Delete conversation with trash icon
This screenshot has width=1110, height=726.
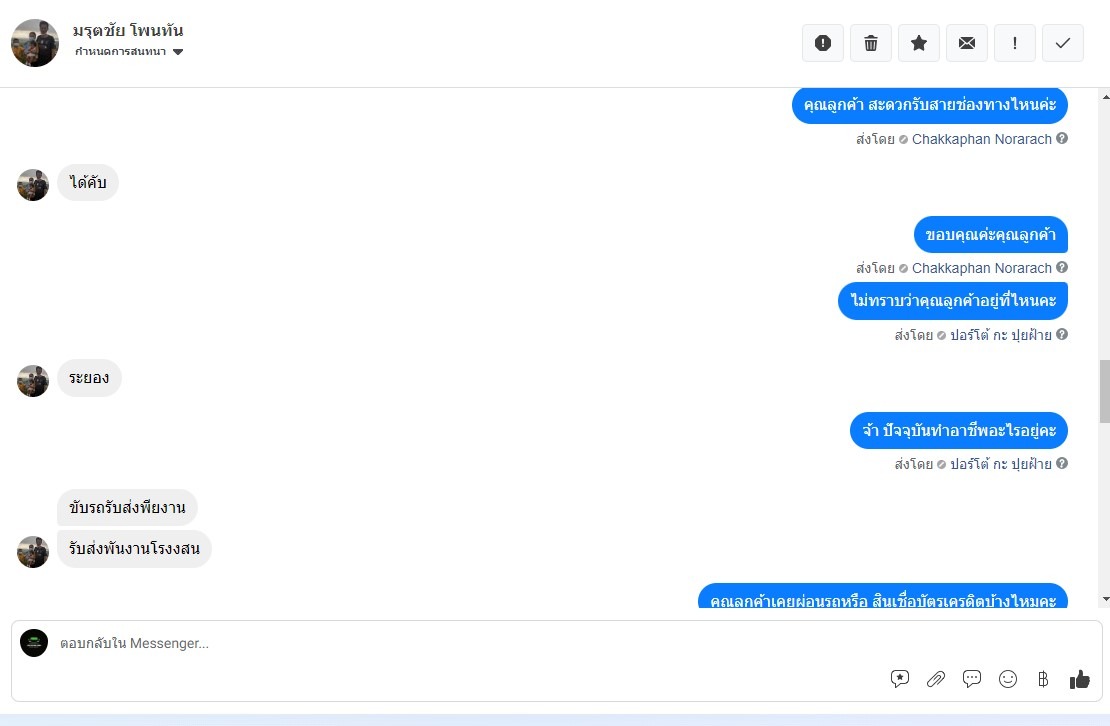click(x=871, y=43)
